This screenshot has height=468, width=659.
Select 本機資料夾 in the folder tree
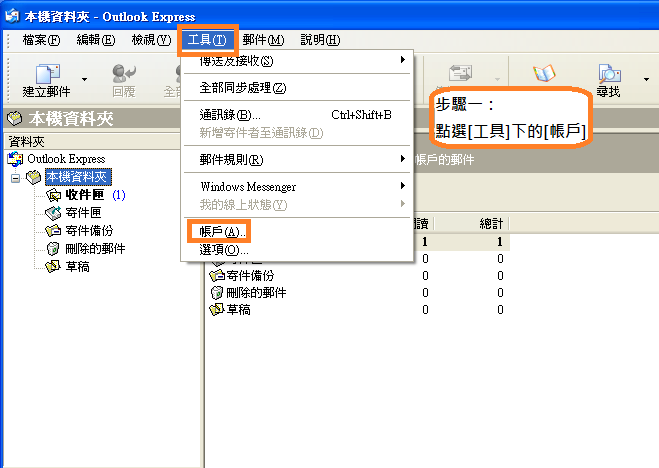pos(78,177)
